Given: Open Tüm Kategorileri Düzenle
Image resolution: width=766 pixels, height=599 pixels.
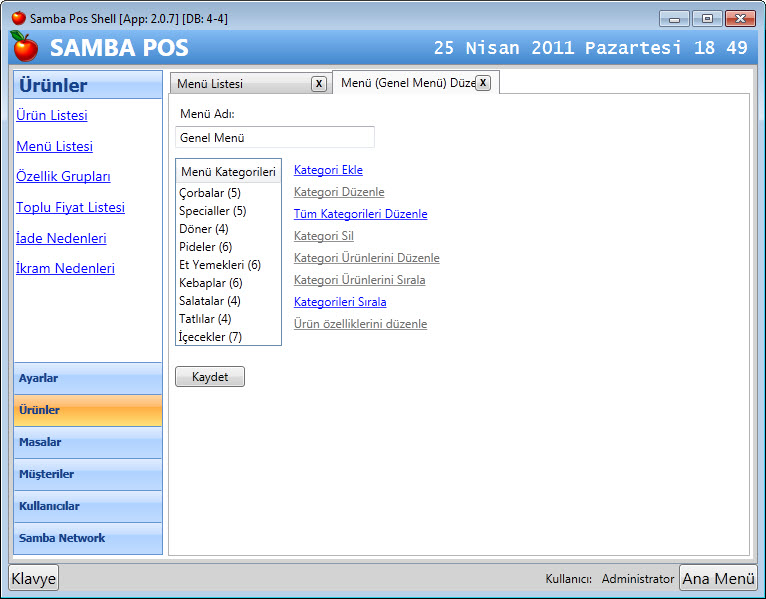Looking at the screenshot, I should click(x=360, y=214).
